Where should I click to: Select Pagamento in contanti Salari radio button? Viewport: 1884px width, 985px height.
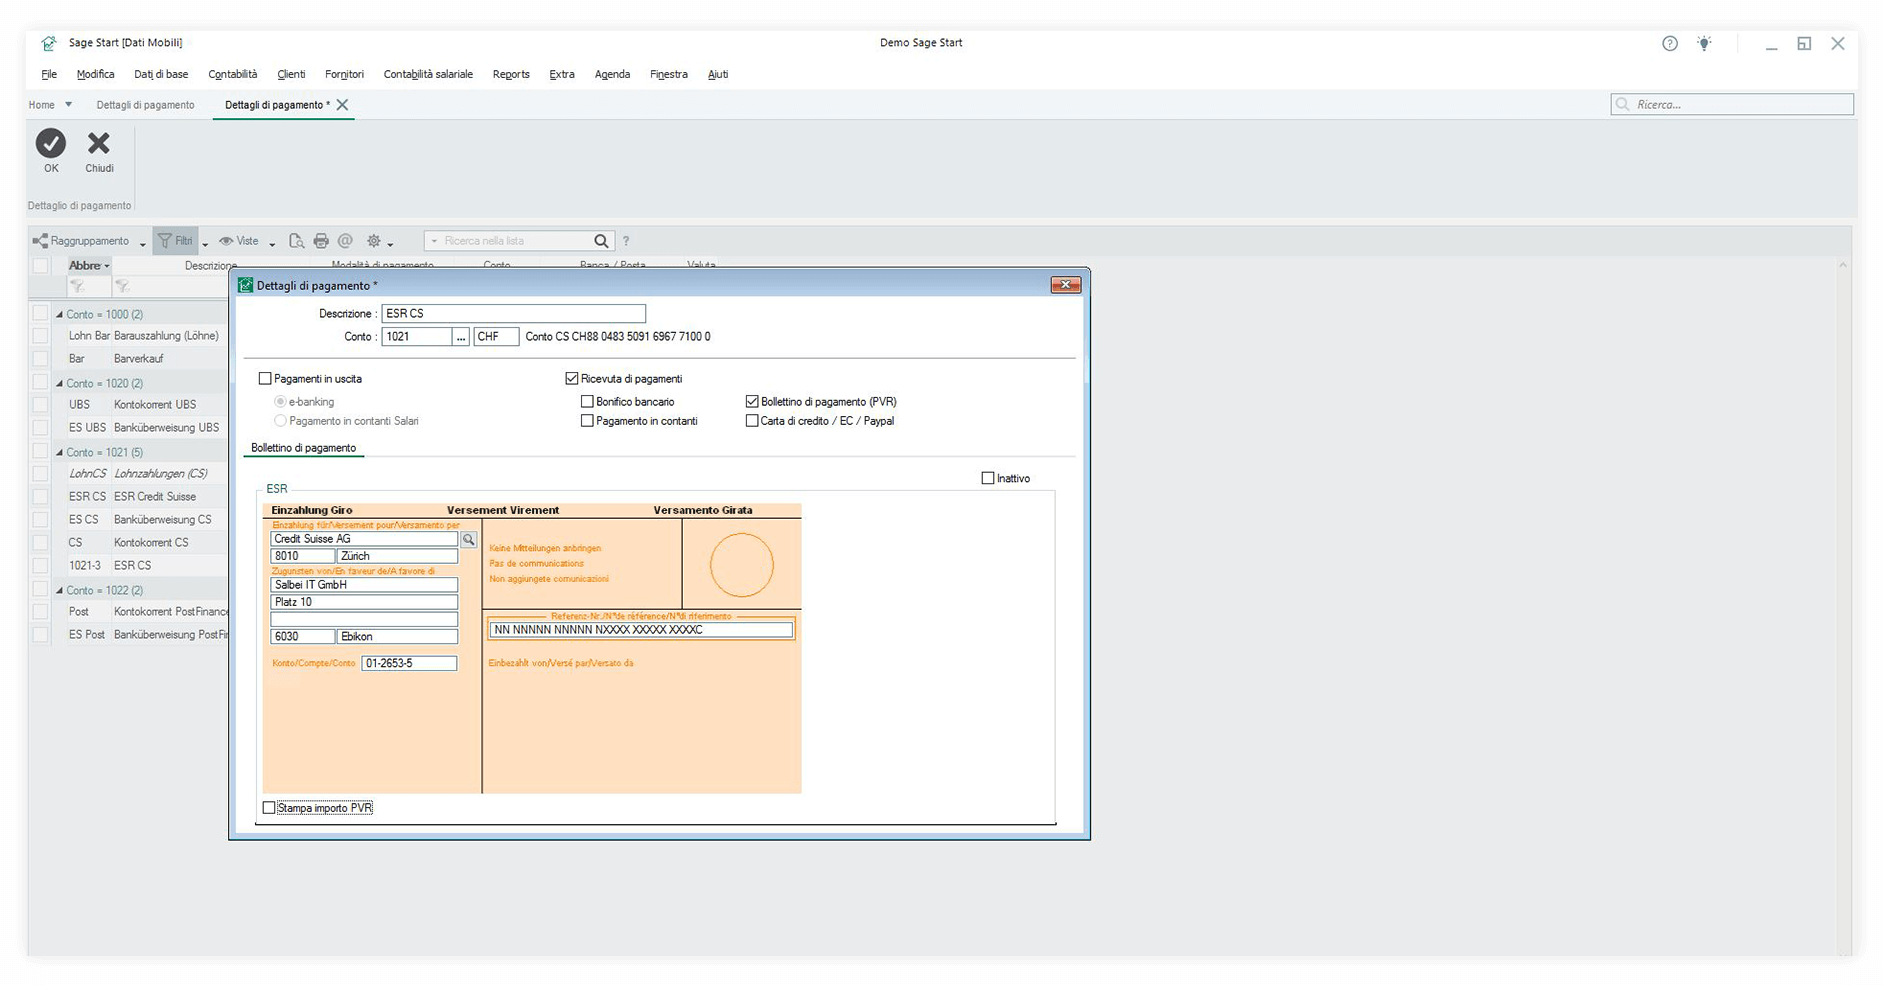coord(280,421)
